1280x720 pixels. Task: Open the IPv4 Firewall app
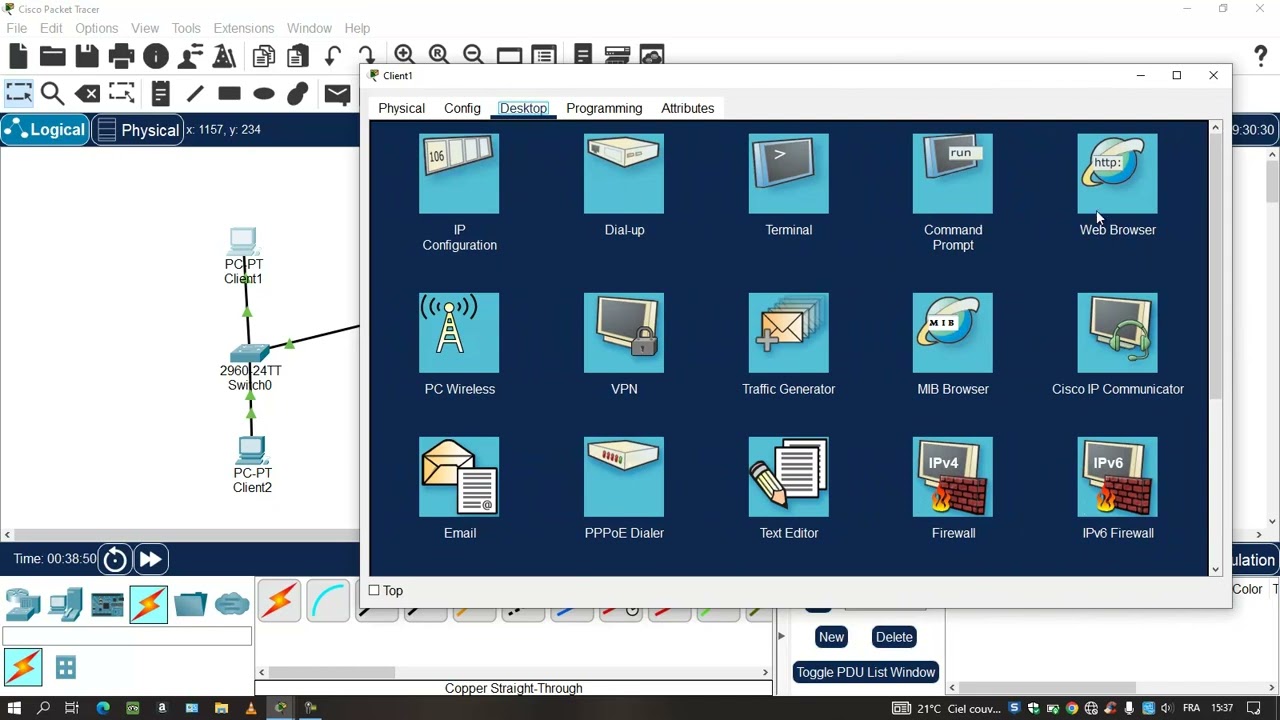coord(953,488)
